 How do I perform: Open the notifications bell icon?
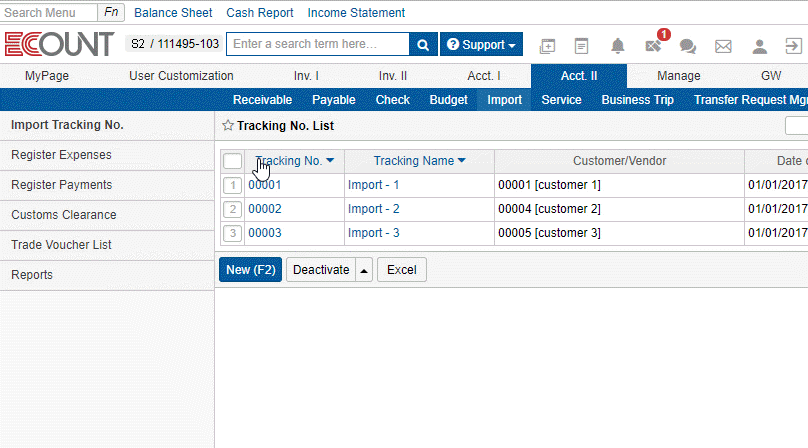[617, 46]
